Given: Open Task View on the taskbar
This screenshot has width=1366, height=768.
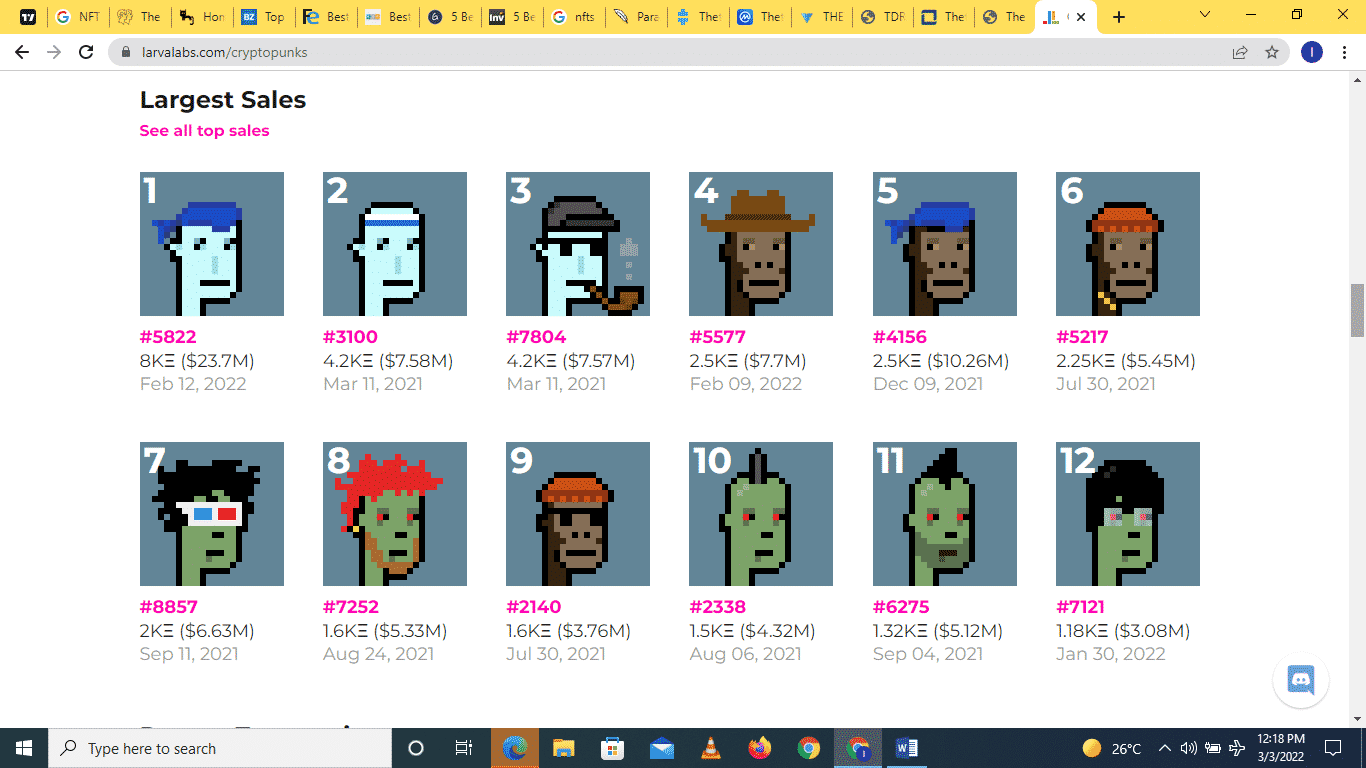Looking at the screenshot, I should pos(464,748).
